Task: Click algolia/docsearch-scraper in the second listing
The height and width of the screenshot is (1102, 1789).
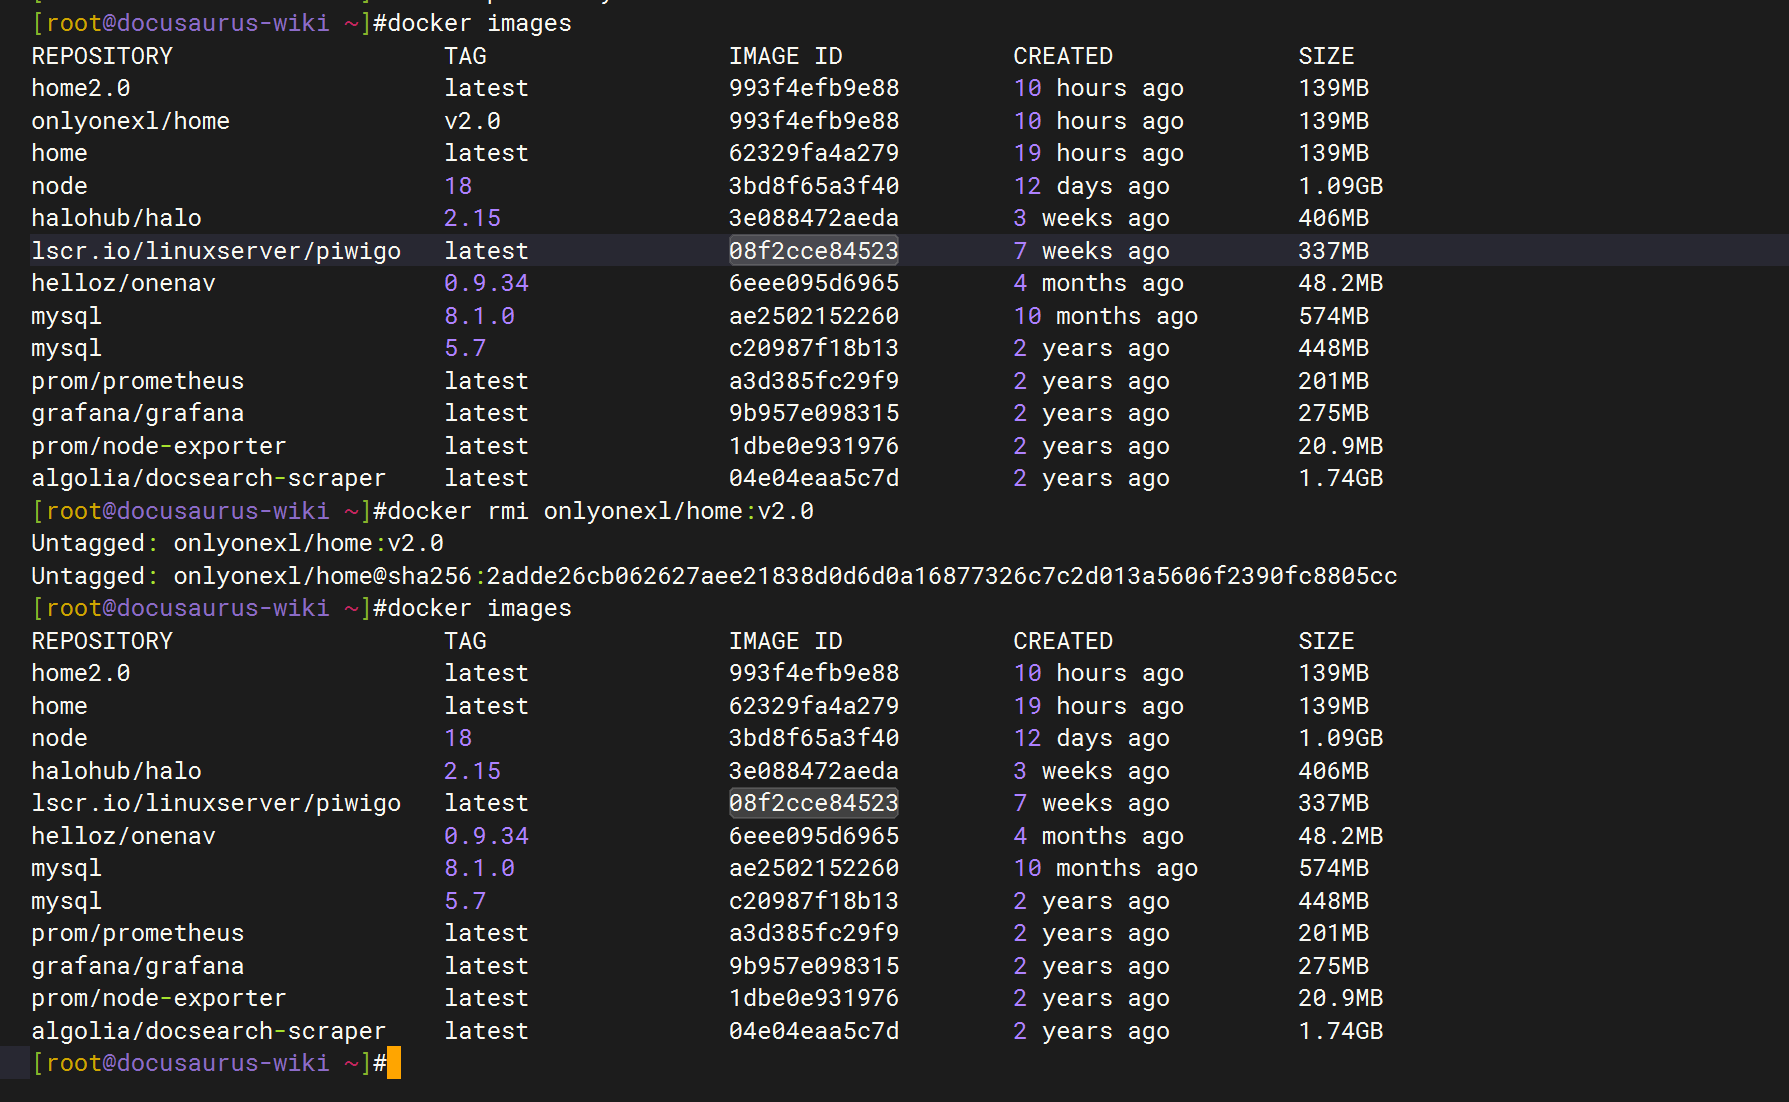Action: (209, 1031)
